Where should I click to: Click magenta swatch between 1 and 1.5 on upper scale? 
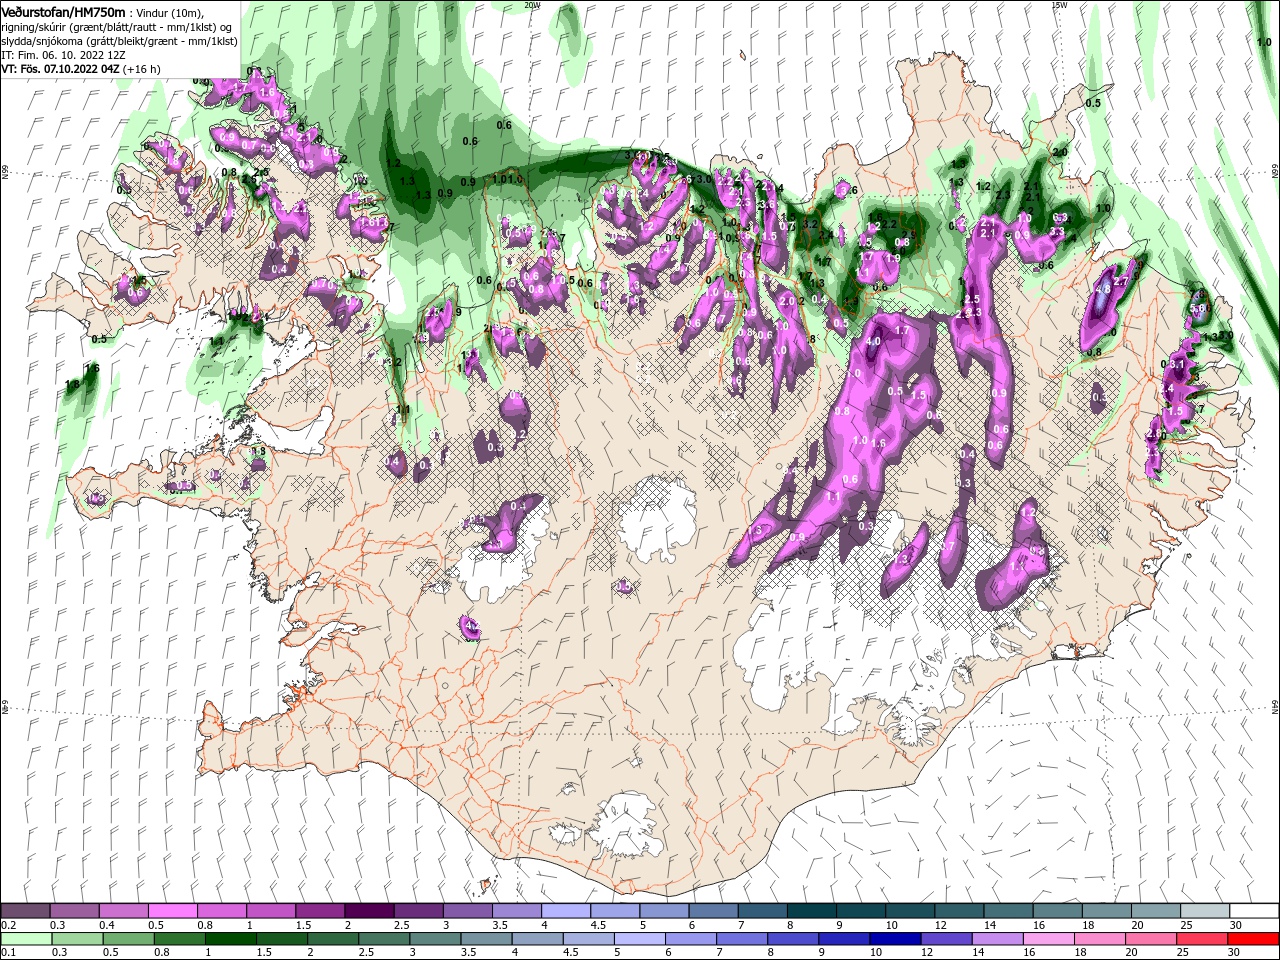point(270,910)
